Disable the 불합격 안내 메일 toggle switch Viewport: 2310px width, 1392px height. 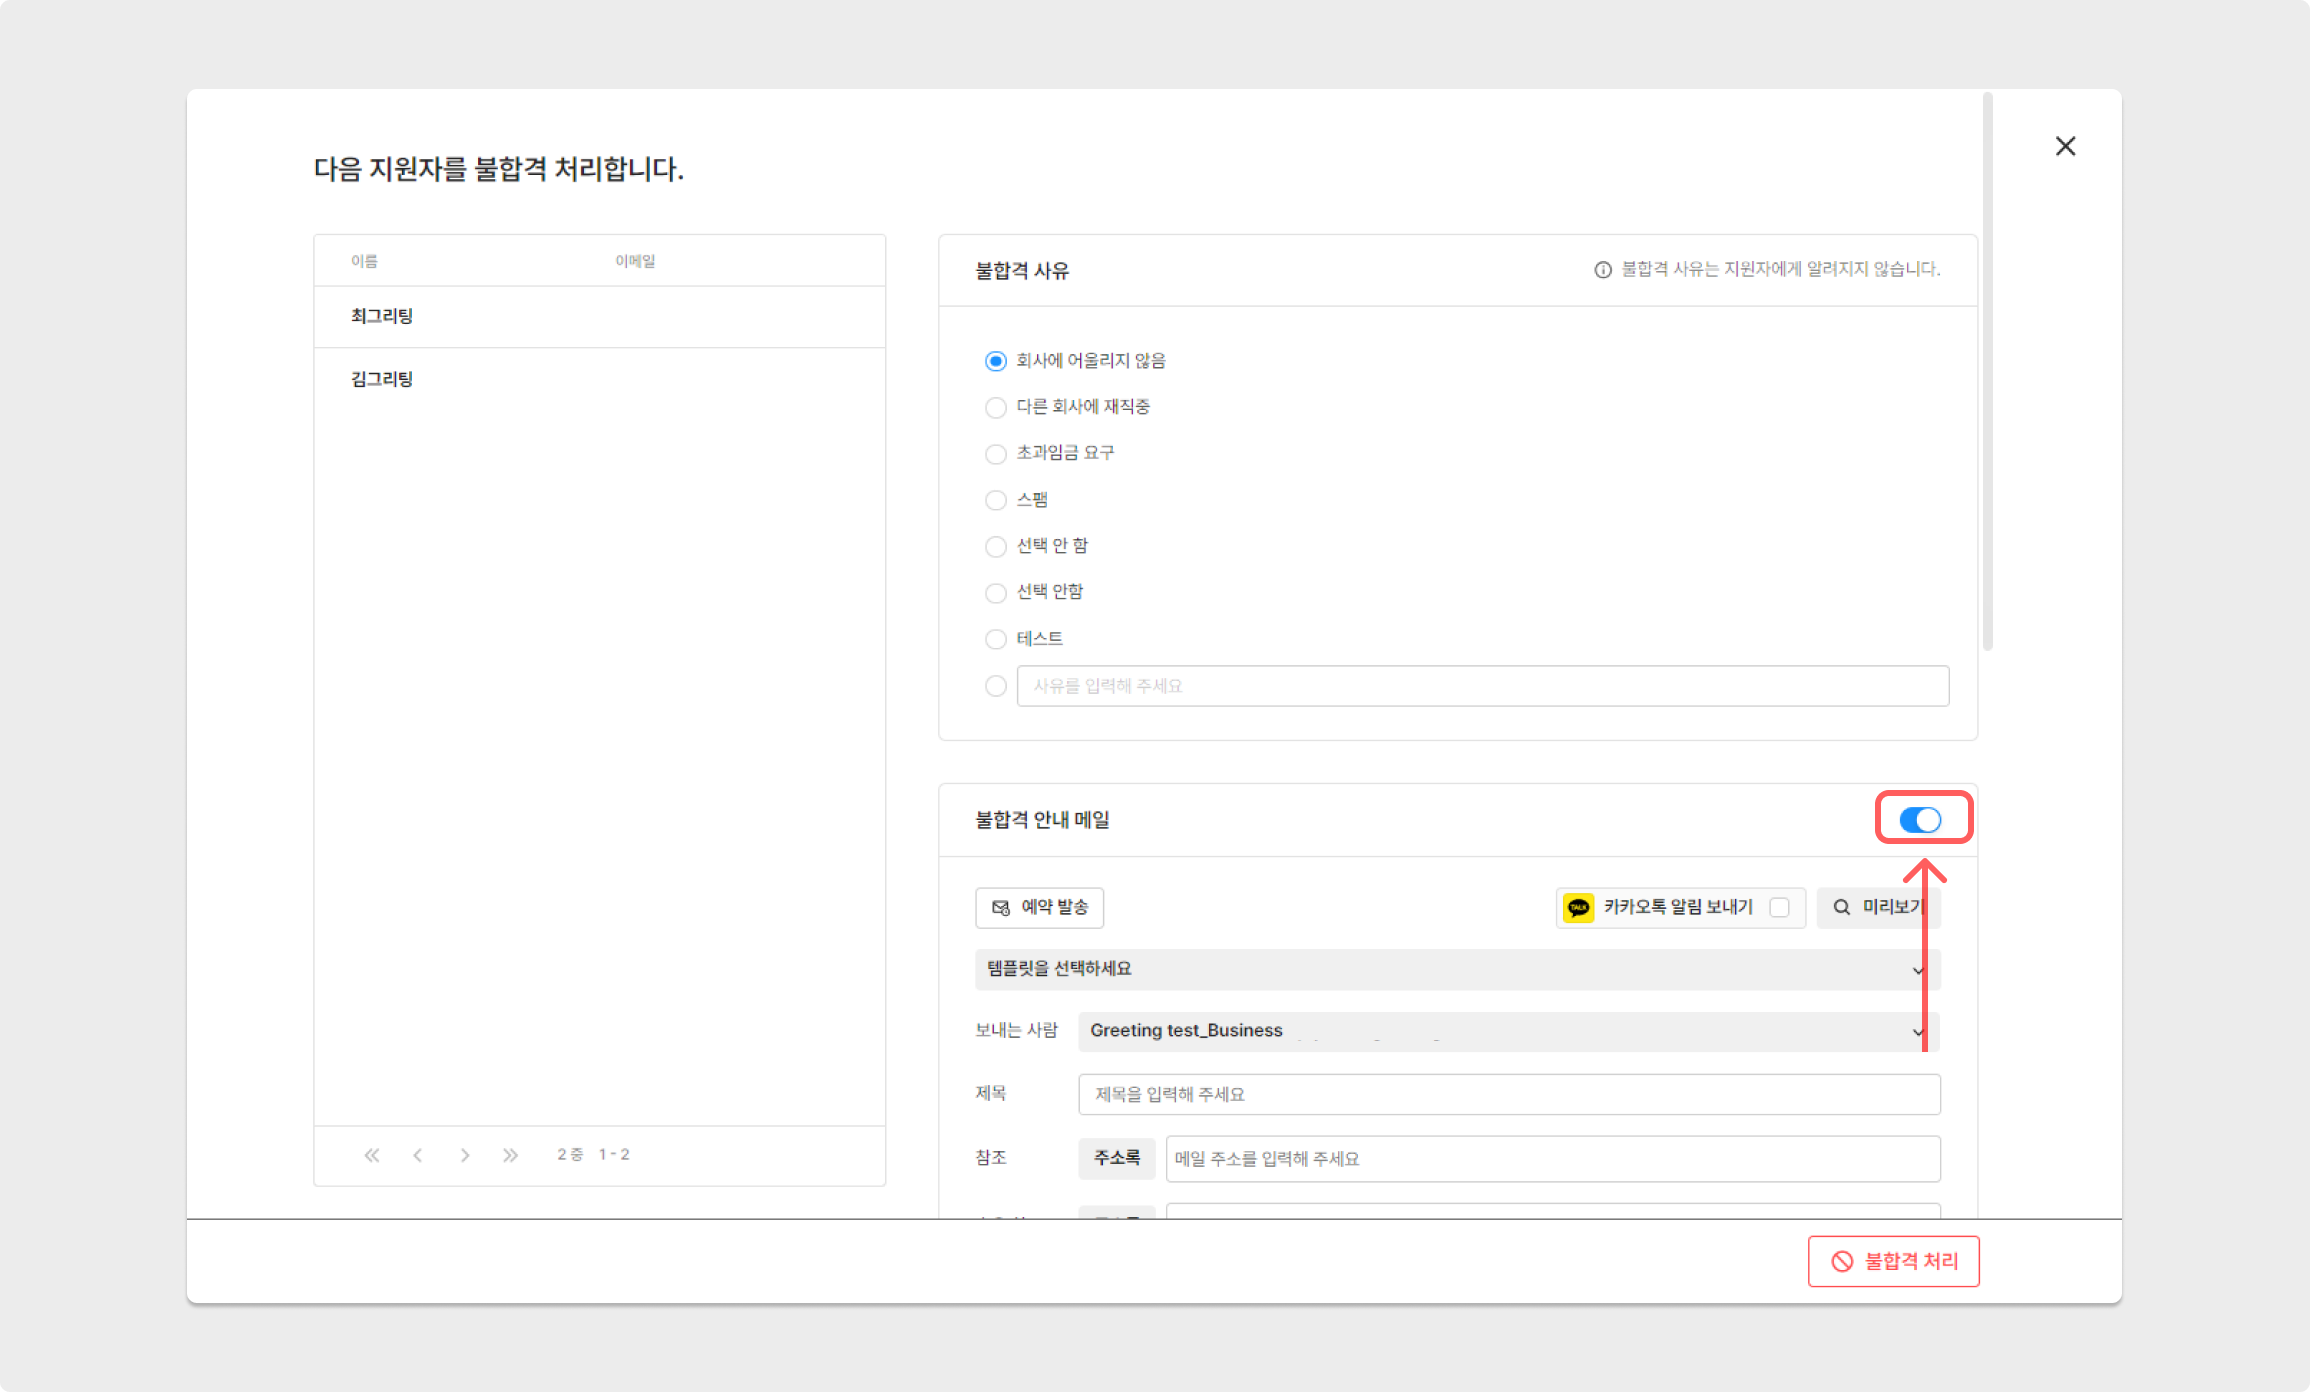(x=1920, y=820)
